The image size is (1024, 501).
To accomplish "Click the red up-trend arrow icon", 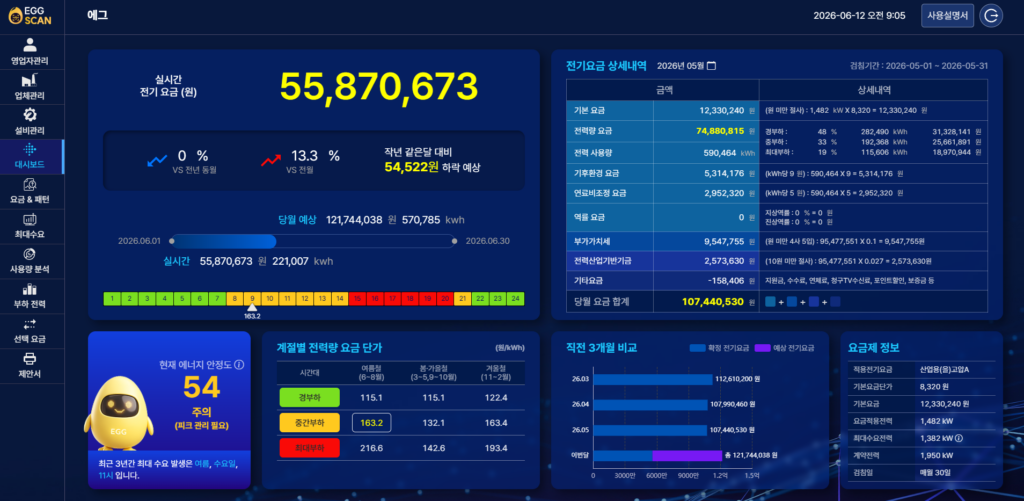I will (271, 159).
